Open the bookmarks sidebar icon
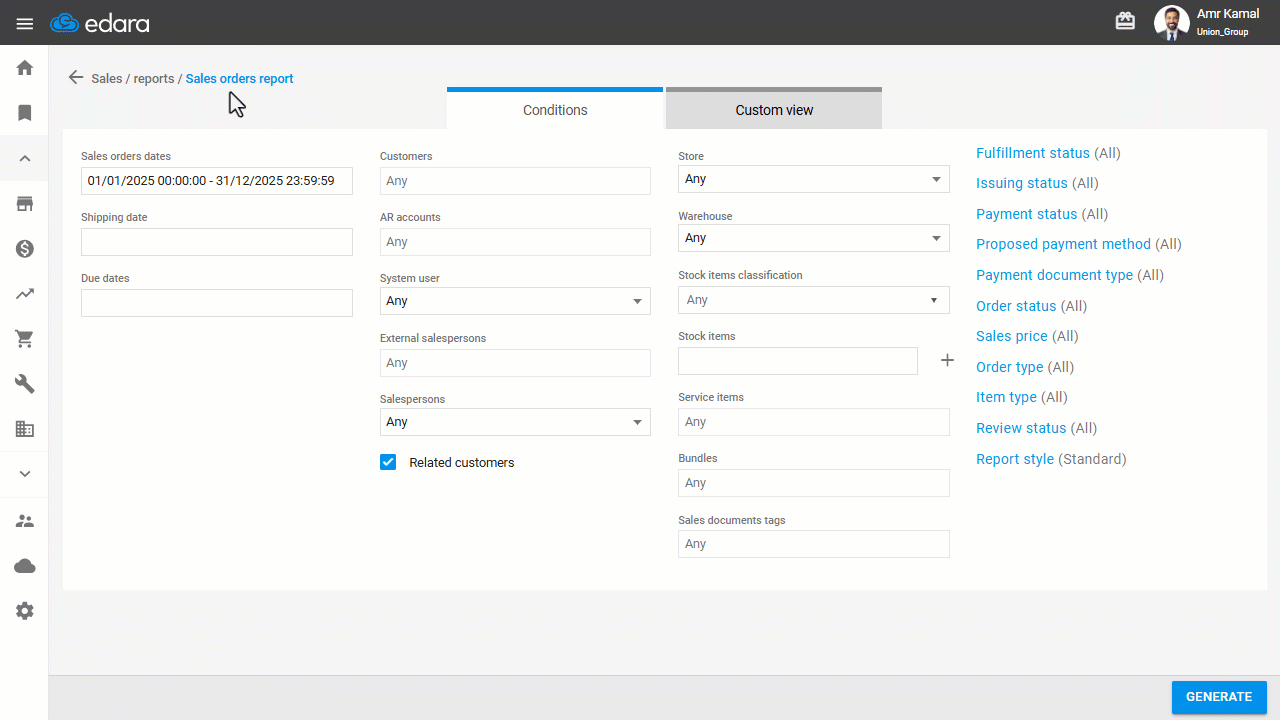This screenshot has width=1280, height=720. pyautogui.click(x=25, y=113)
